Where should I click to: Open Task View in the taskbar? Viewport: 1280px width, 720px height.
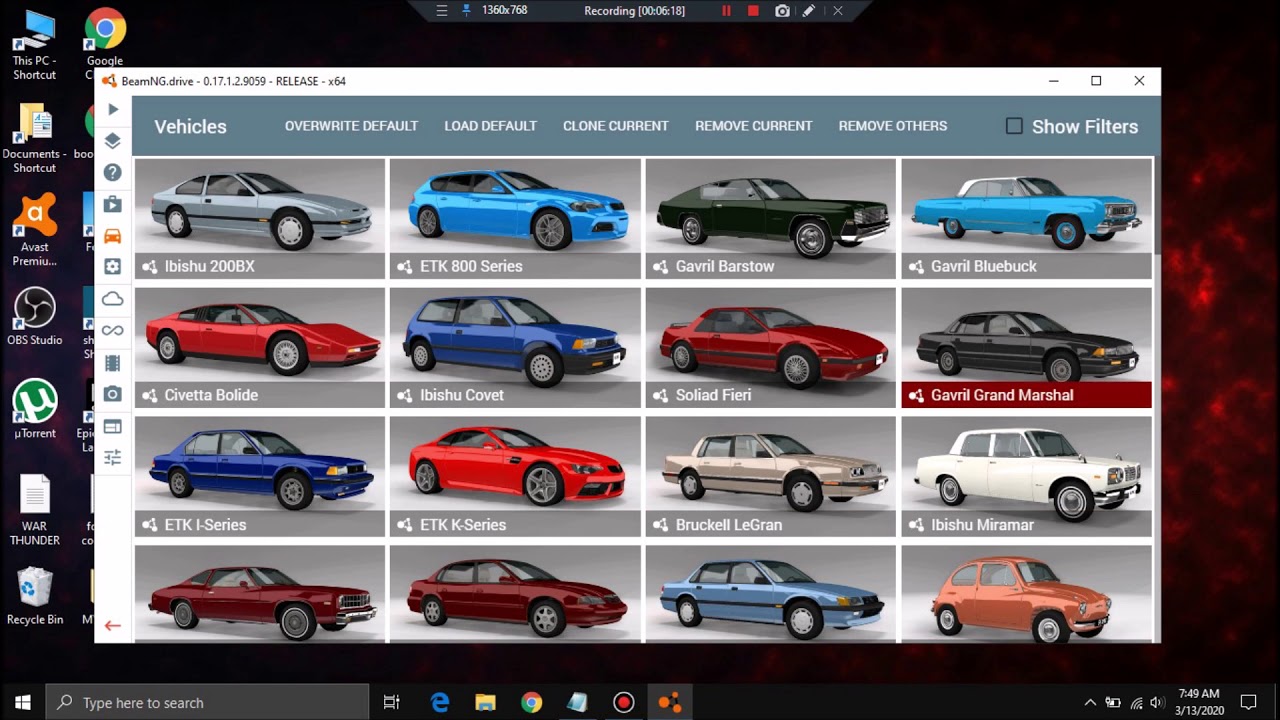(x=392, y=702)
